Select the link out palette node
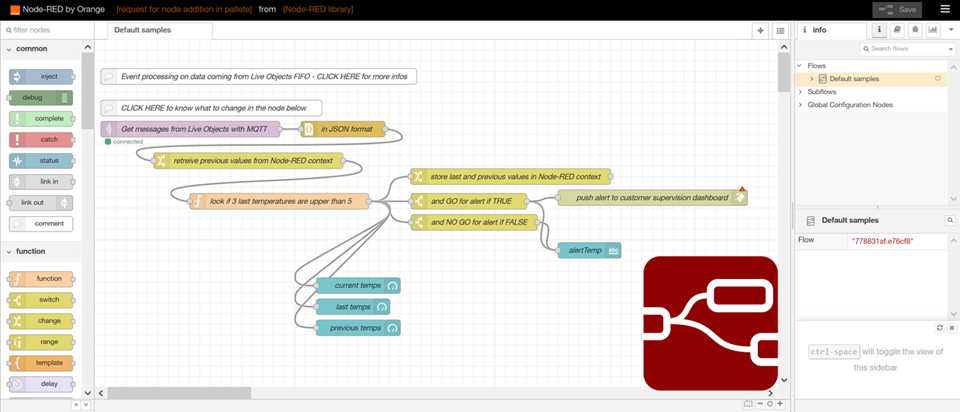Image resolution: width=960 pixels, height=412 pixels. click(x=41, y=203)
